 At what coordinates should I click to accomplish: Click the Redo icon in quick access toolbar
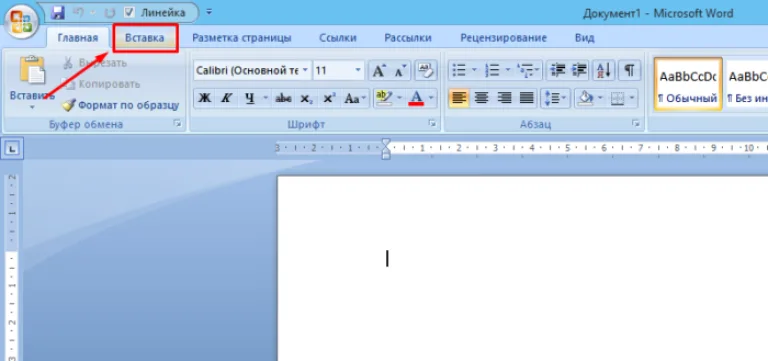tap(110, 13)
